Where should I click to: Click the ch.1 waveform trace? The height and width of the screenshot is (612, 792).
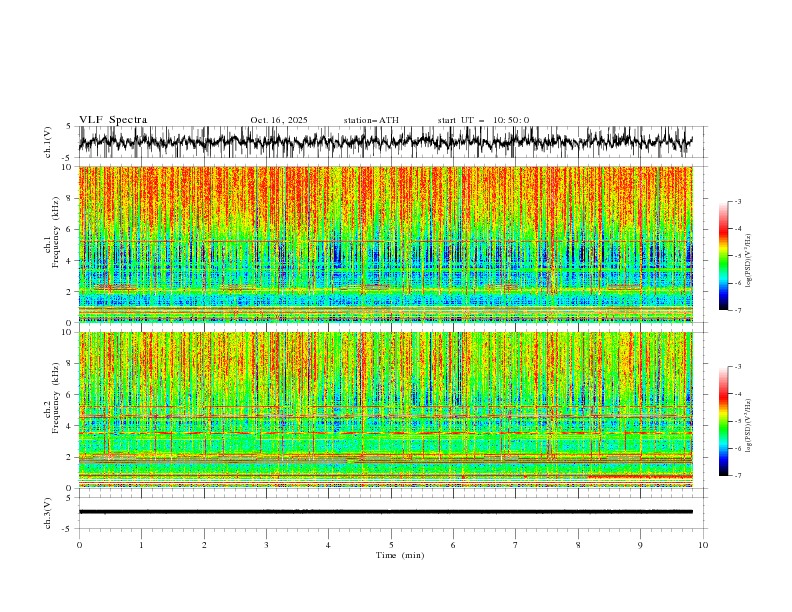click(x=386, y=142)
